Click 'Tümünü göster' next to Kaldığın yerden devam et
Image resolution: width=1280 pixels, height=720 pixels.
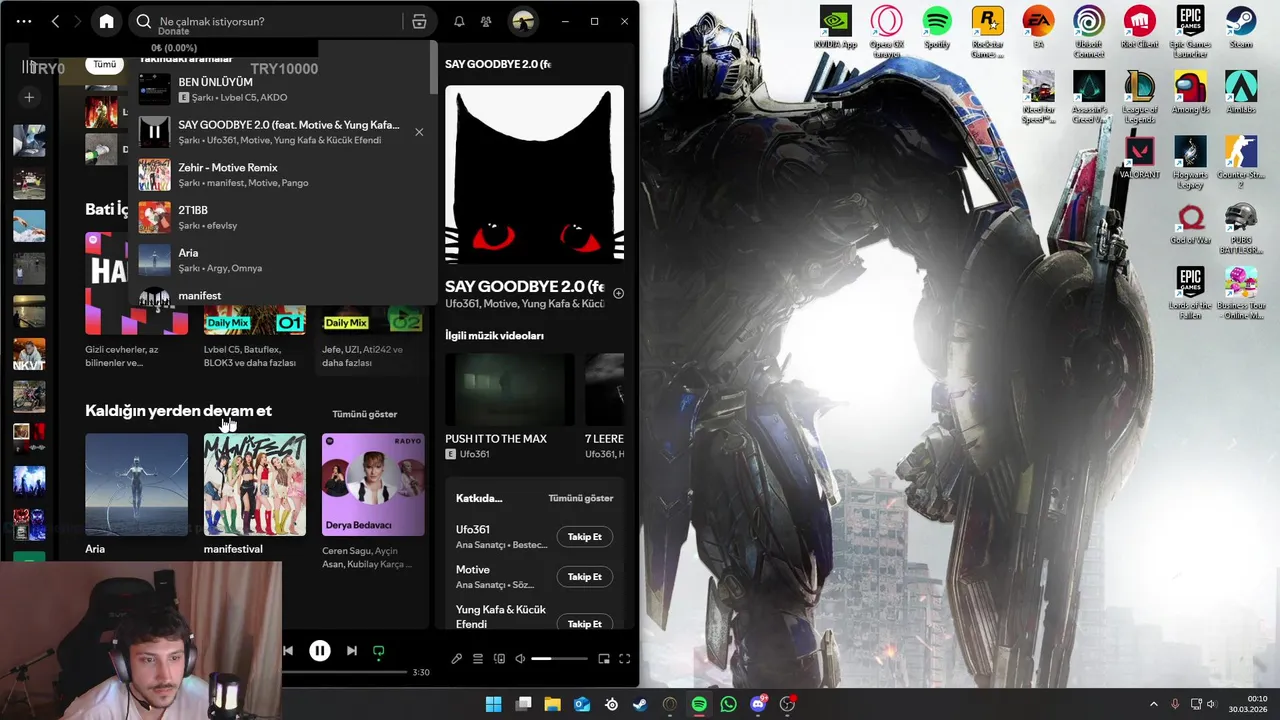[x=365, y=414]
